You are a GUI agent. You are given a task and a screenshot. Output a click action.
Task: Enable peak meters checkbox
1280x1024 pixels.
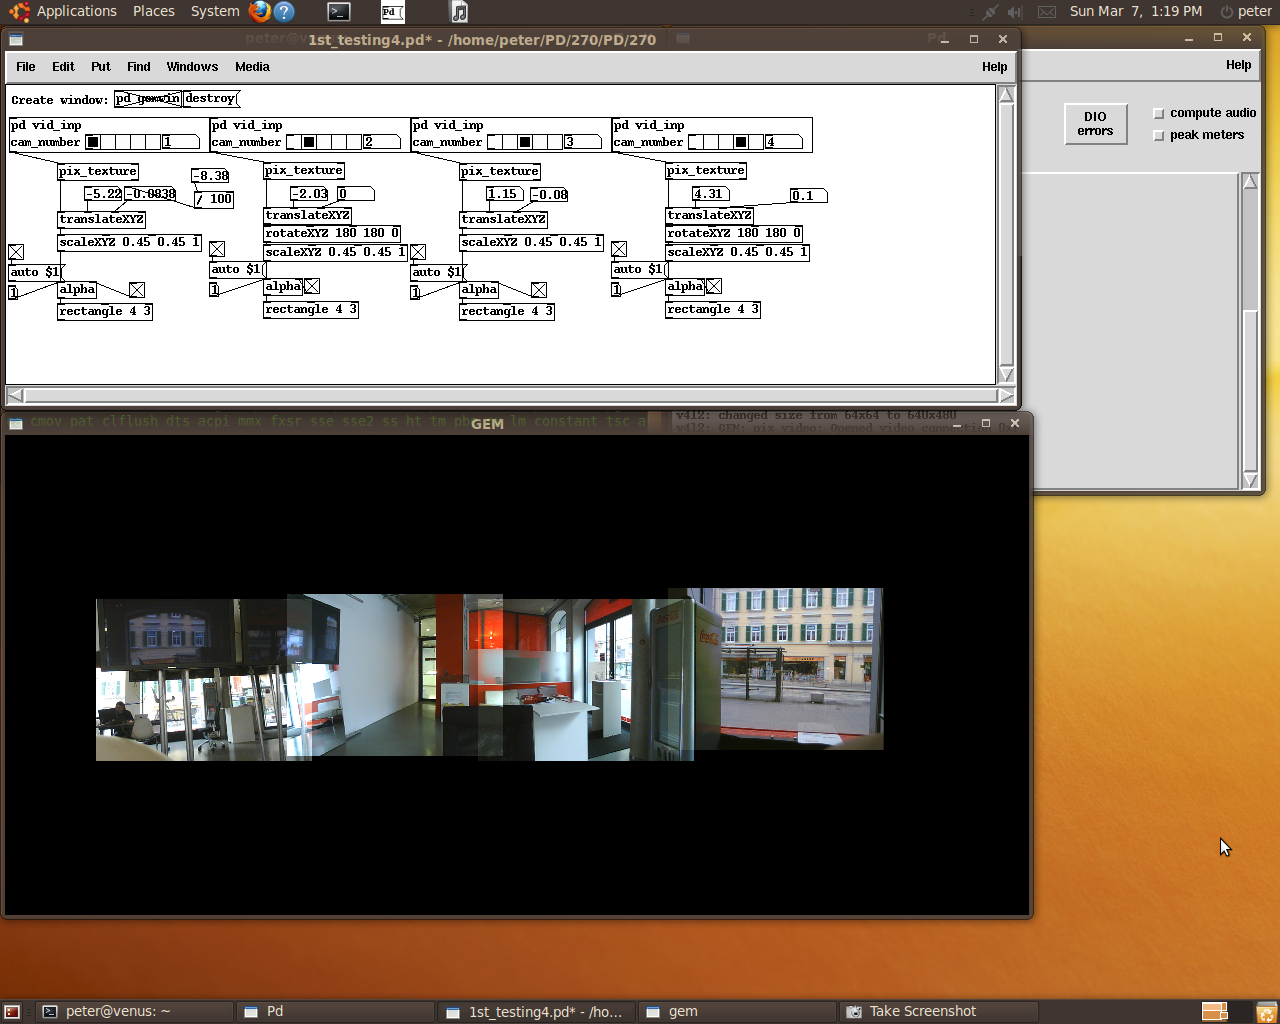[x=1159, y=136]
